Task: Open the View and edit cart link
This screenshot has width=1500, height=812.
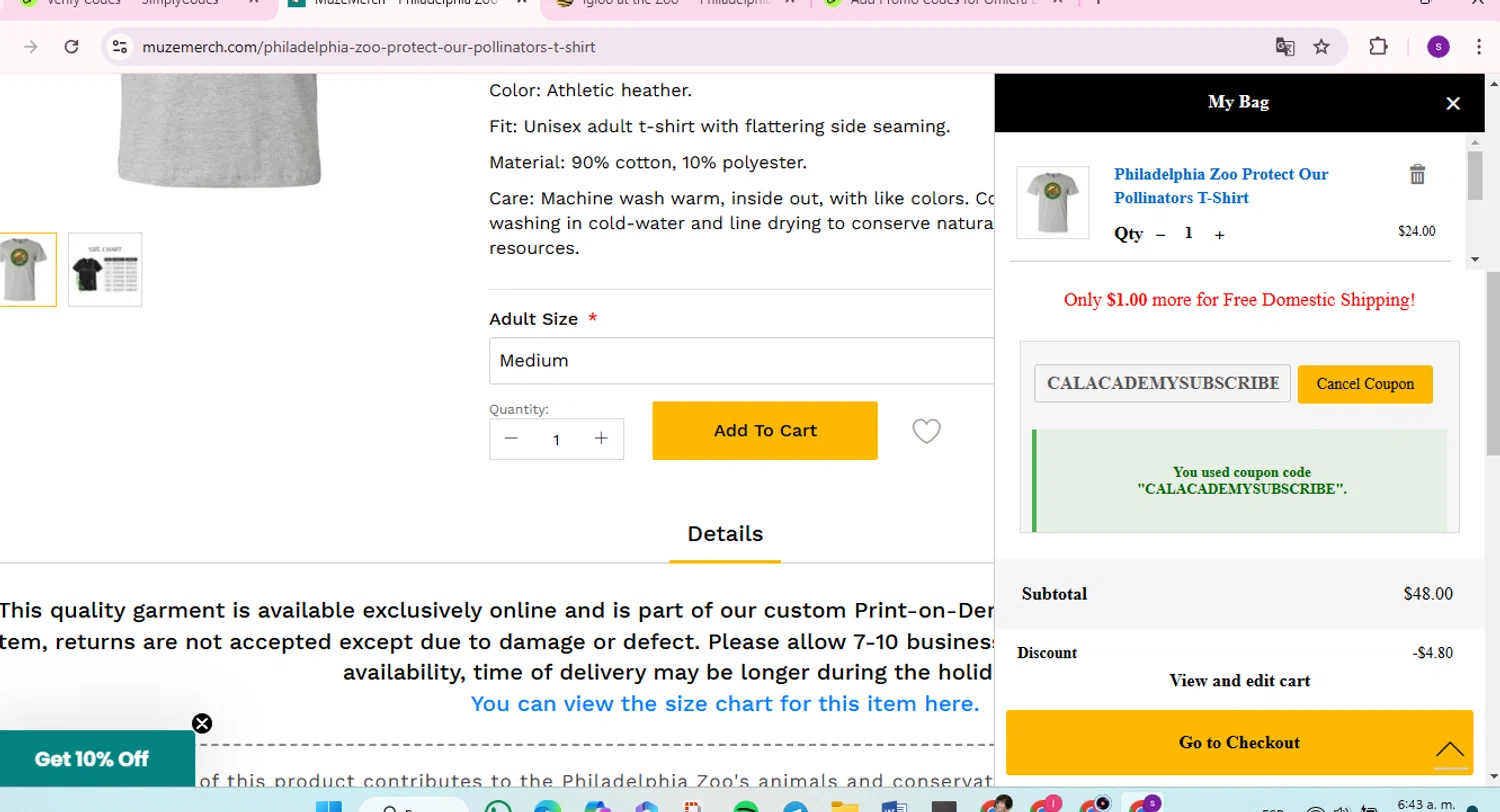Action: click(1239, 681)
